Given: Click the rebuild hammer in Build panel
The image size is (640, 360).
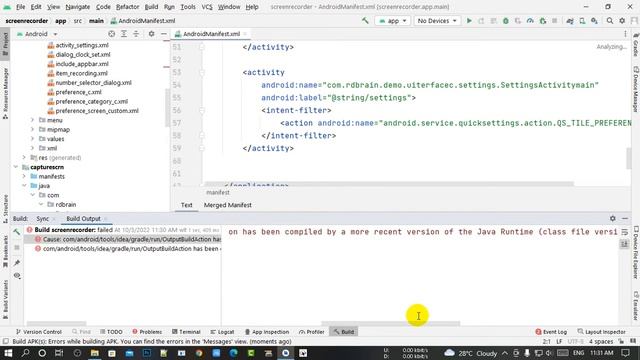Looking at the screenshot, I should pos(17,232).
